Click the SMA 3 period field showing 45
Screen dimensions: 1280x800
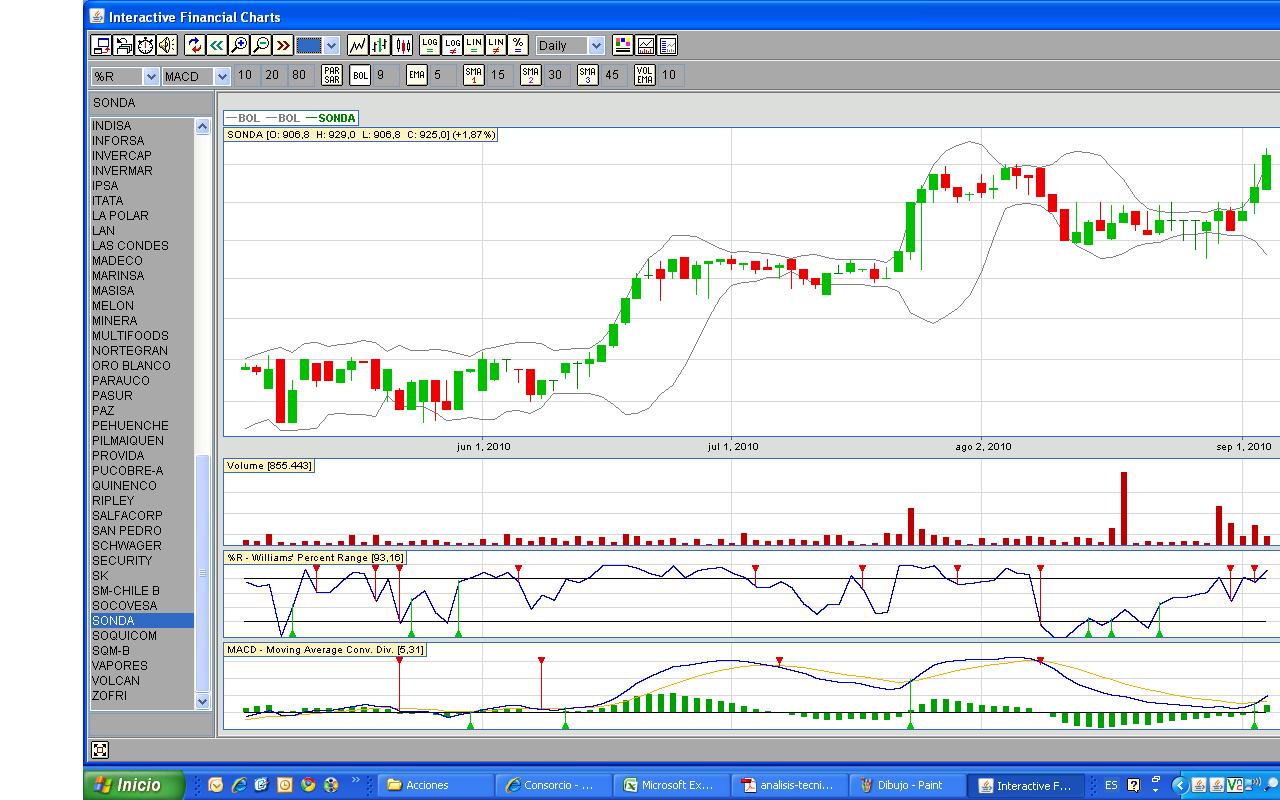(x=615, y=75)
